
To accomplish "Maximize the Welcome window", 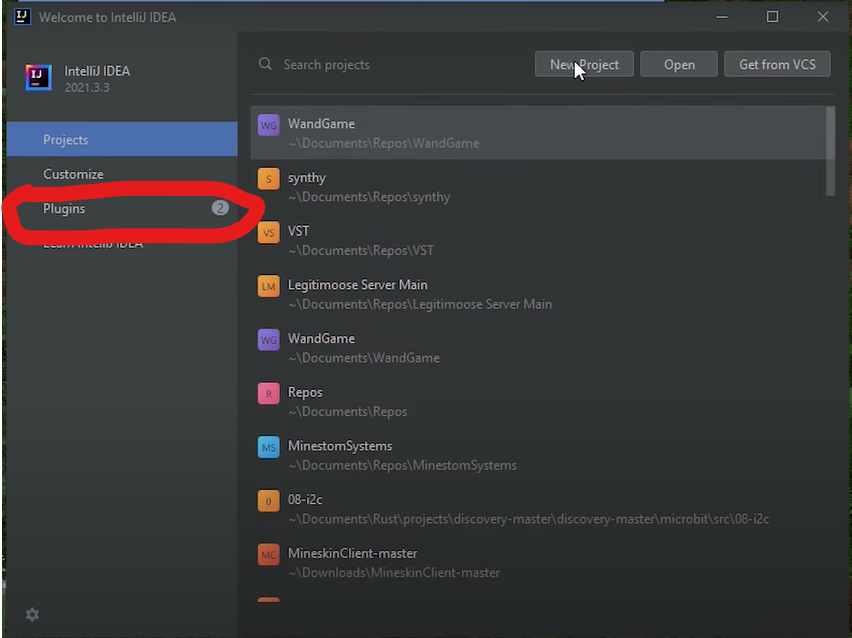I will click(772, 17).
